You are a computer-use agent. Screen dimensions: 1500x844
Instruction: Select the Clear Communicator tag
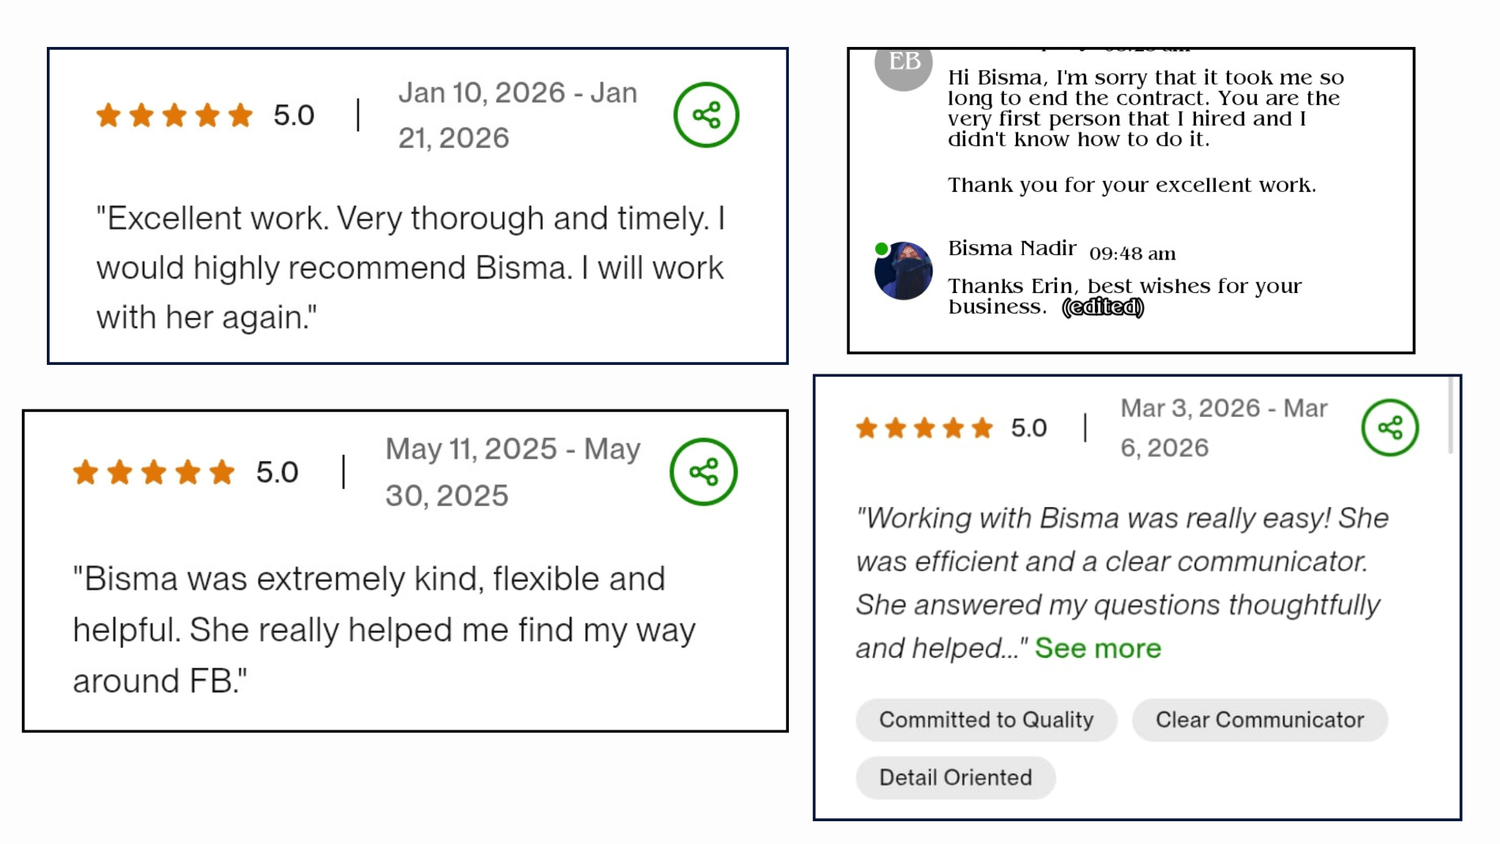click(1259, 720)
